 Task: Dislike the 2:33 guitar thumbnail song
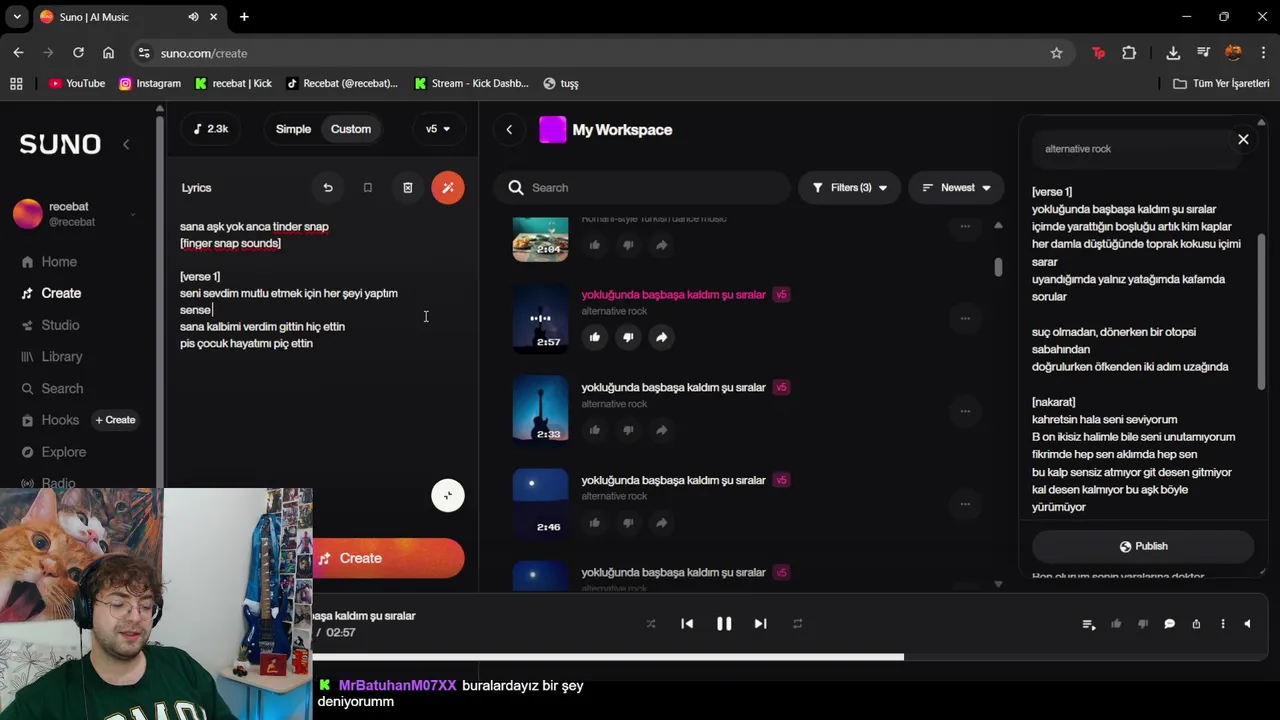point(628,430)
